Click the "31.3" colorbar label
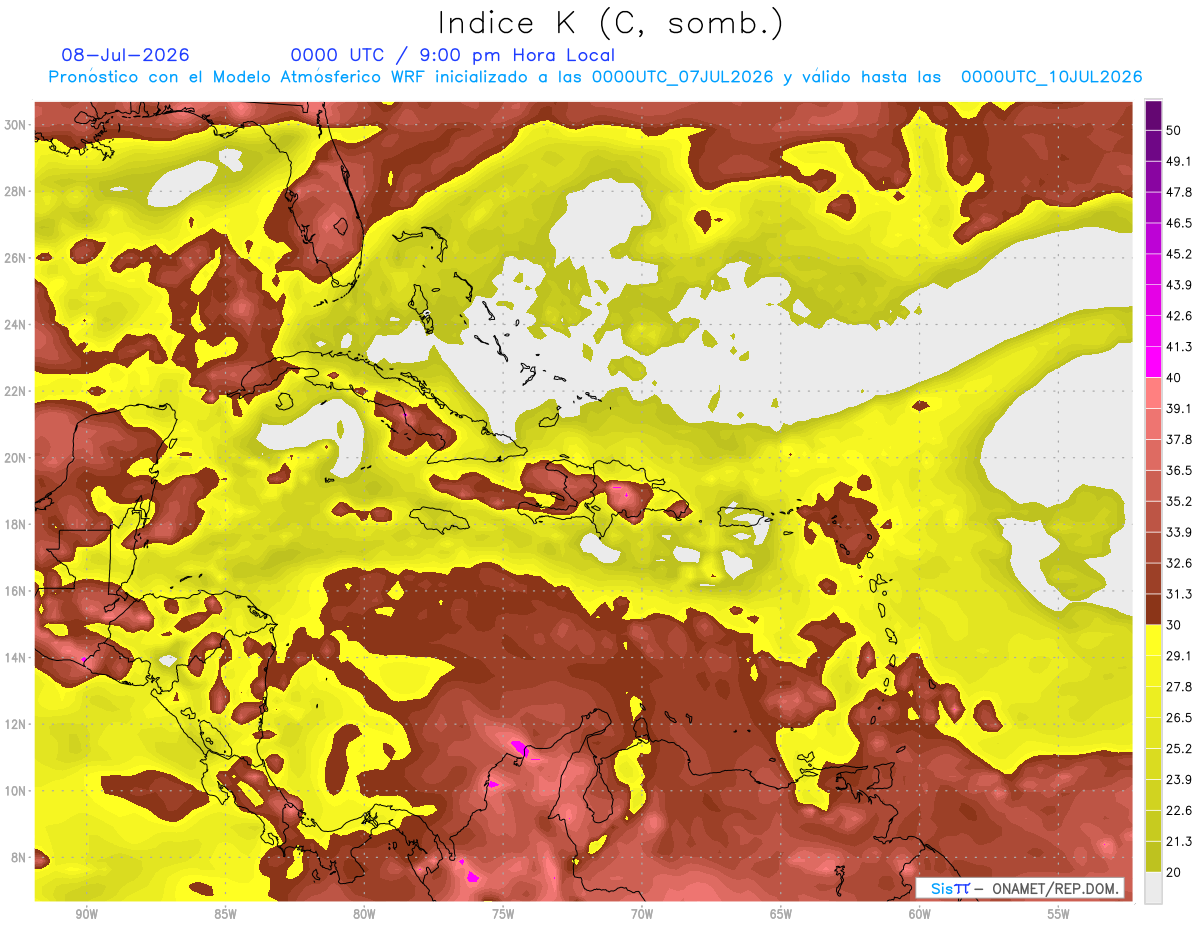Viewport: 1200px width, 927px height. click(x=1179, y=594)
